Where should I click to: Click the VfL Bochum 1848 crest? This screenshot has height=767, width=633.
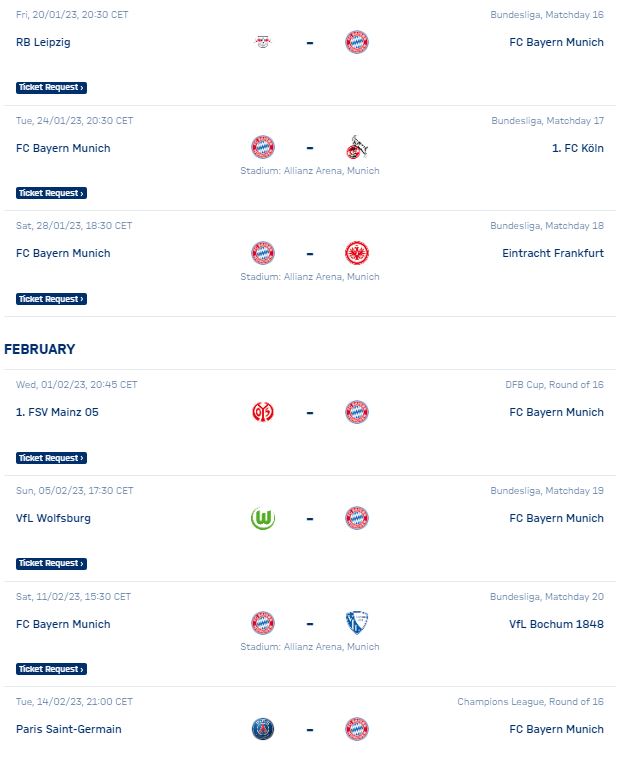(357, 623)
